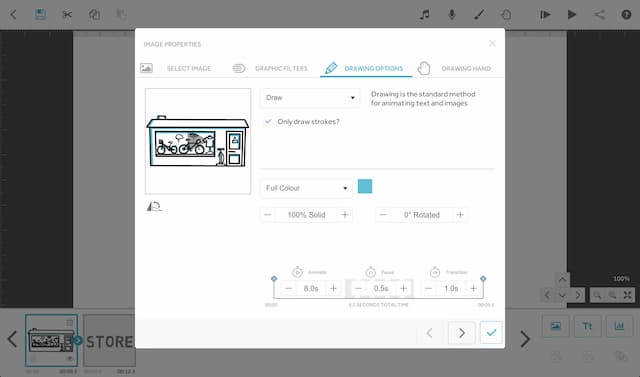Click the right timeline diamond marker
Image resolution: width=640 pixels, height=377 pixels.
click(483, 279)
